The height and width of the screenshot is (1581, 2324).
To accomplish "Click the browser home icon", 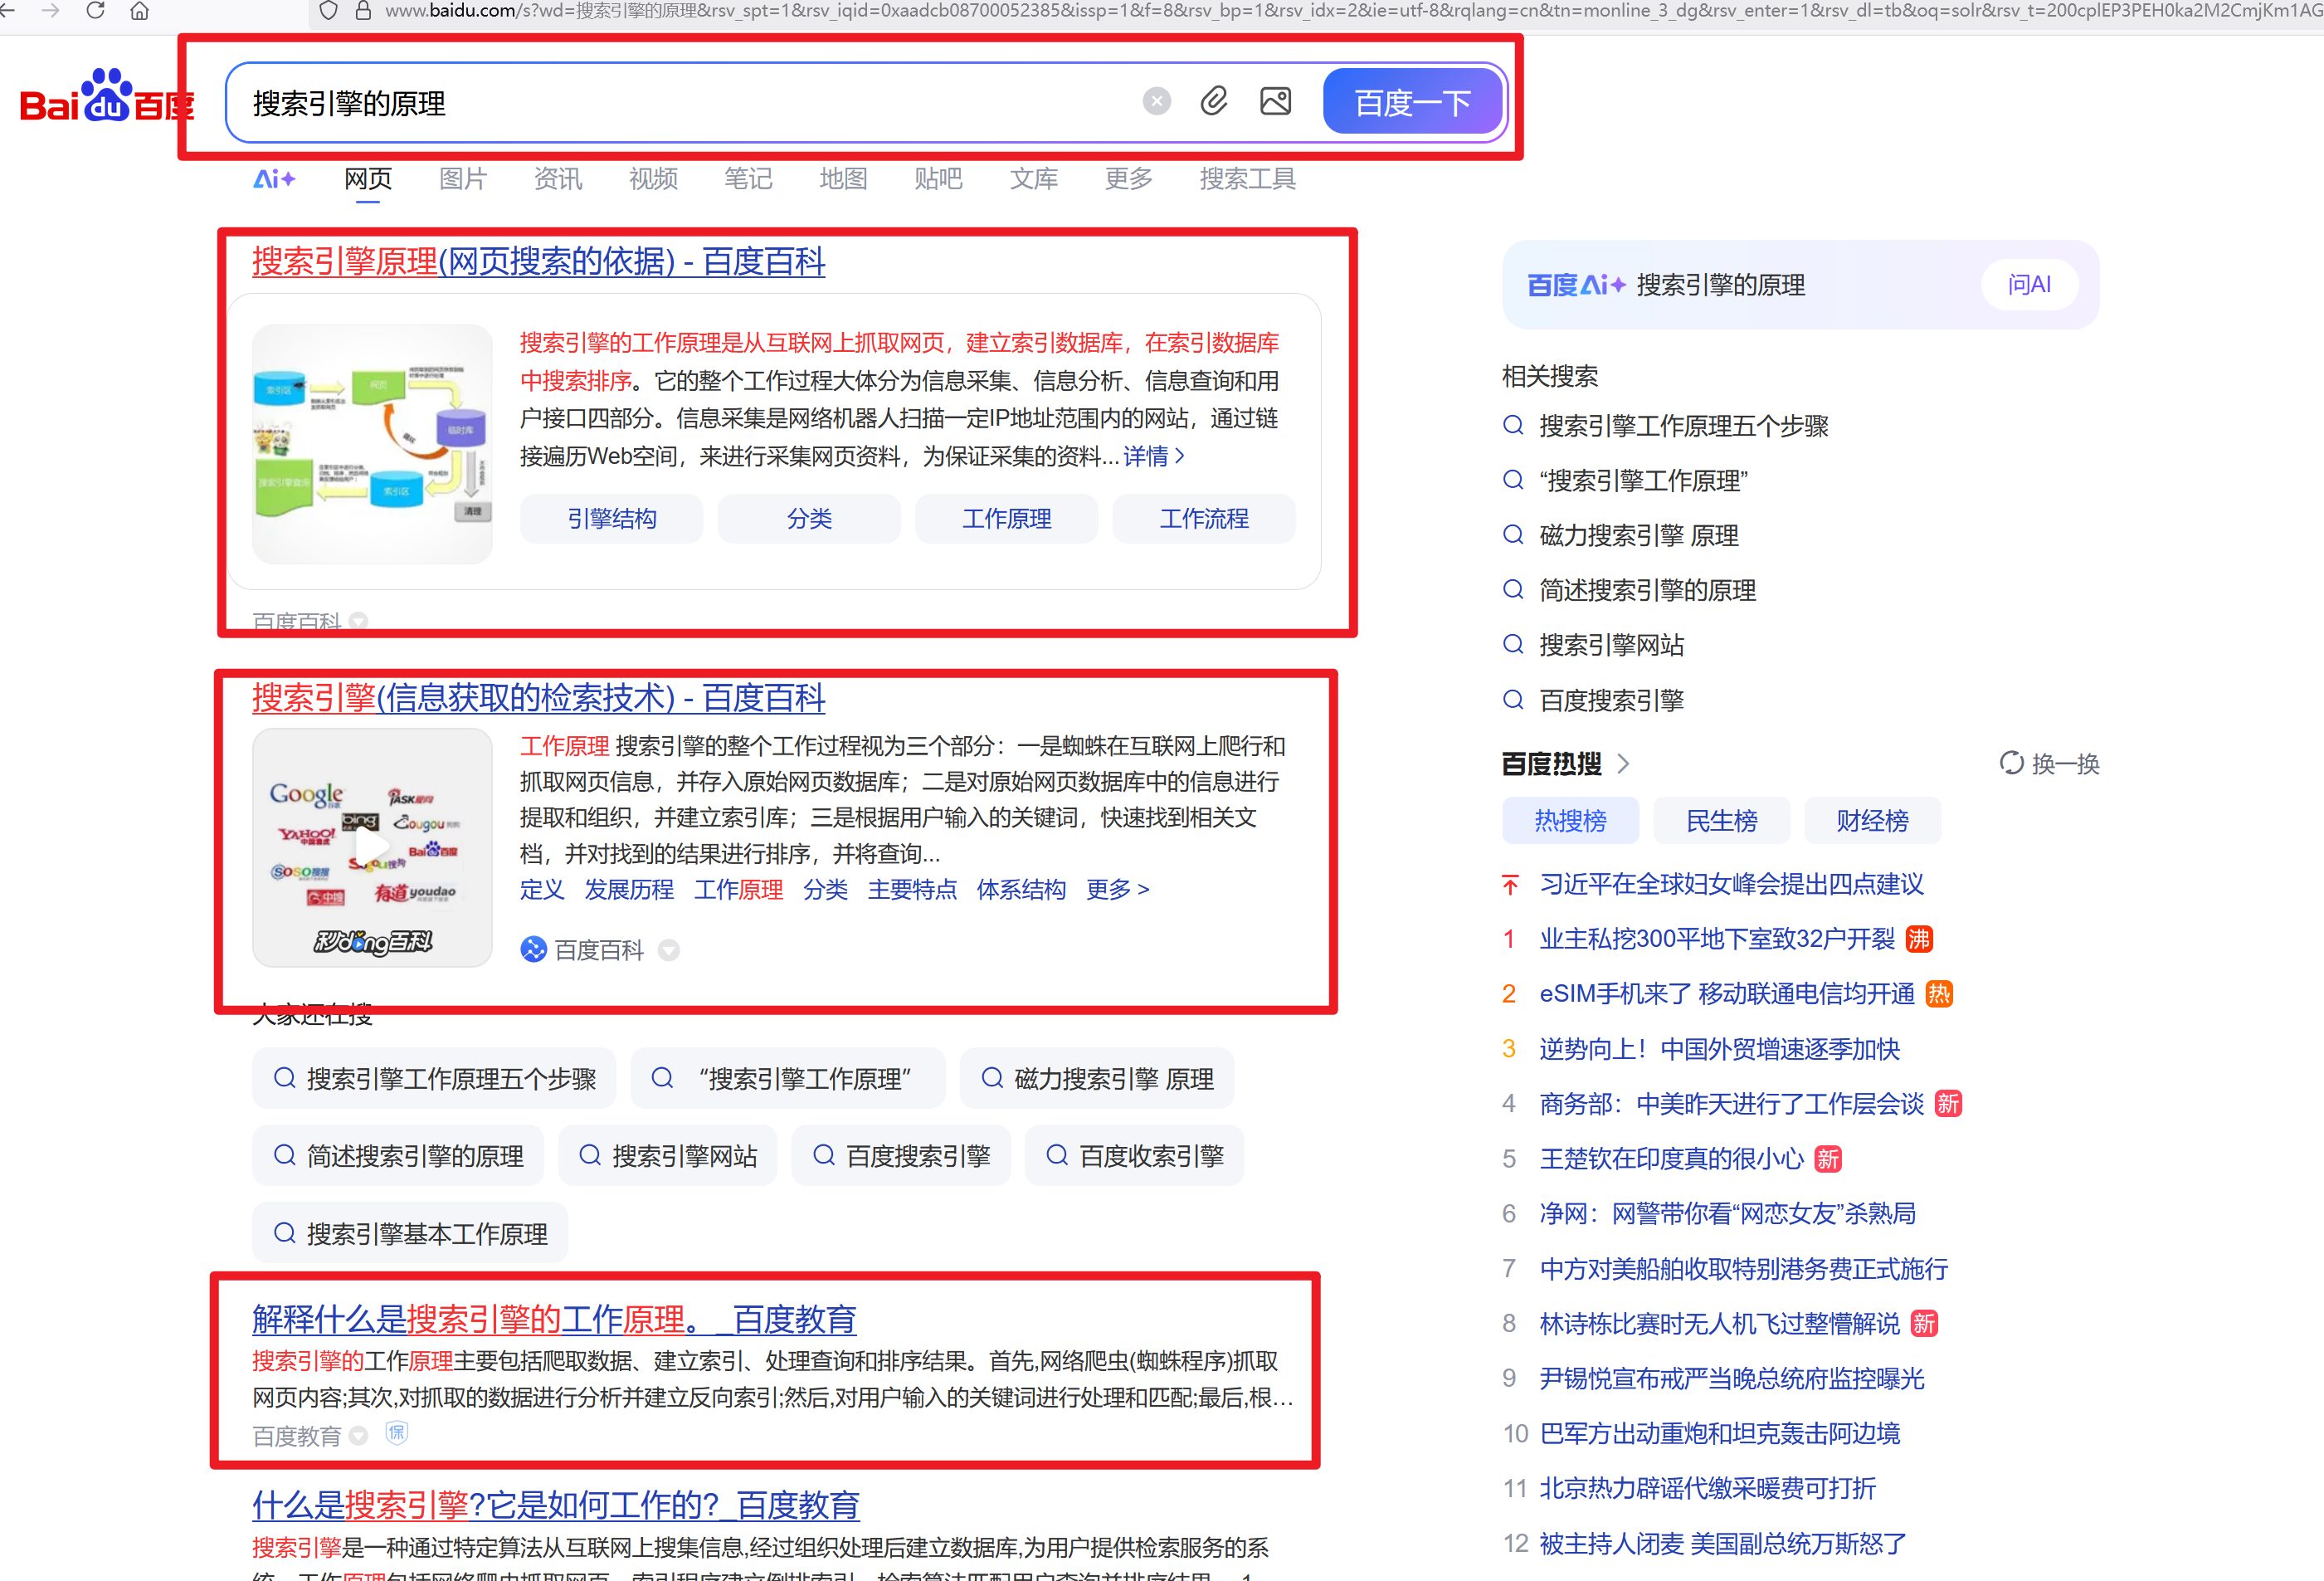I will pos(139,13).
